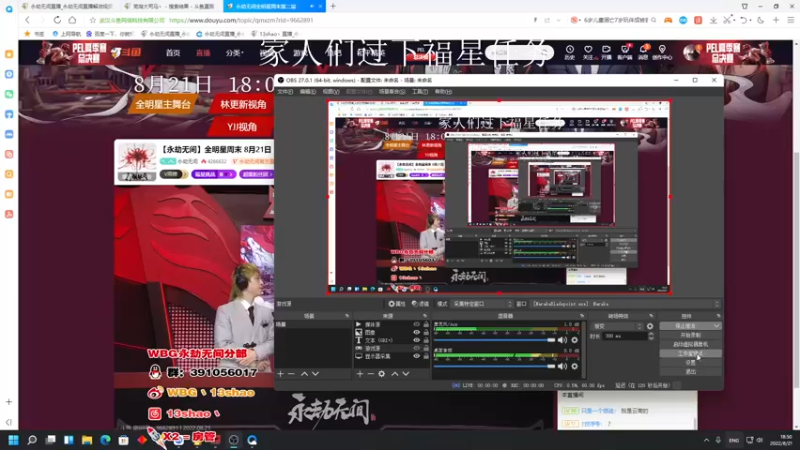Open source properties gear in Sources panel
This screenshot has height=450, width=800.
[x=382, y=374]
